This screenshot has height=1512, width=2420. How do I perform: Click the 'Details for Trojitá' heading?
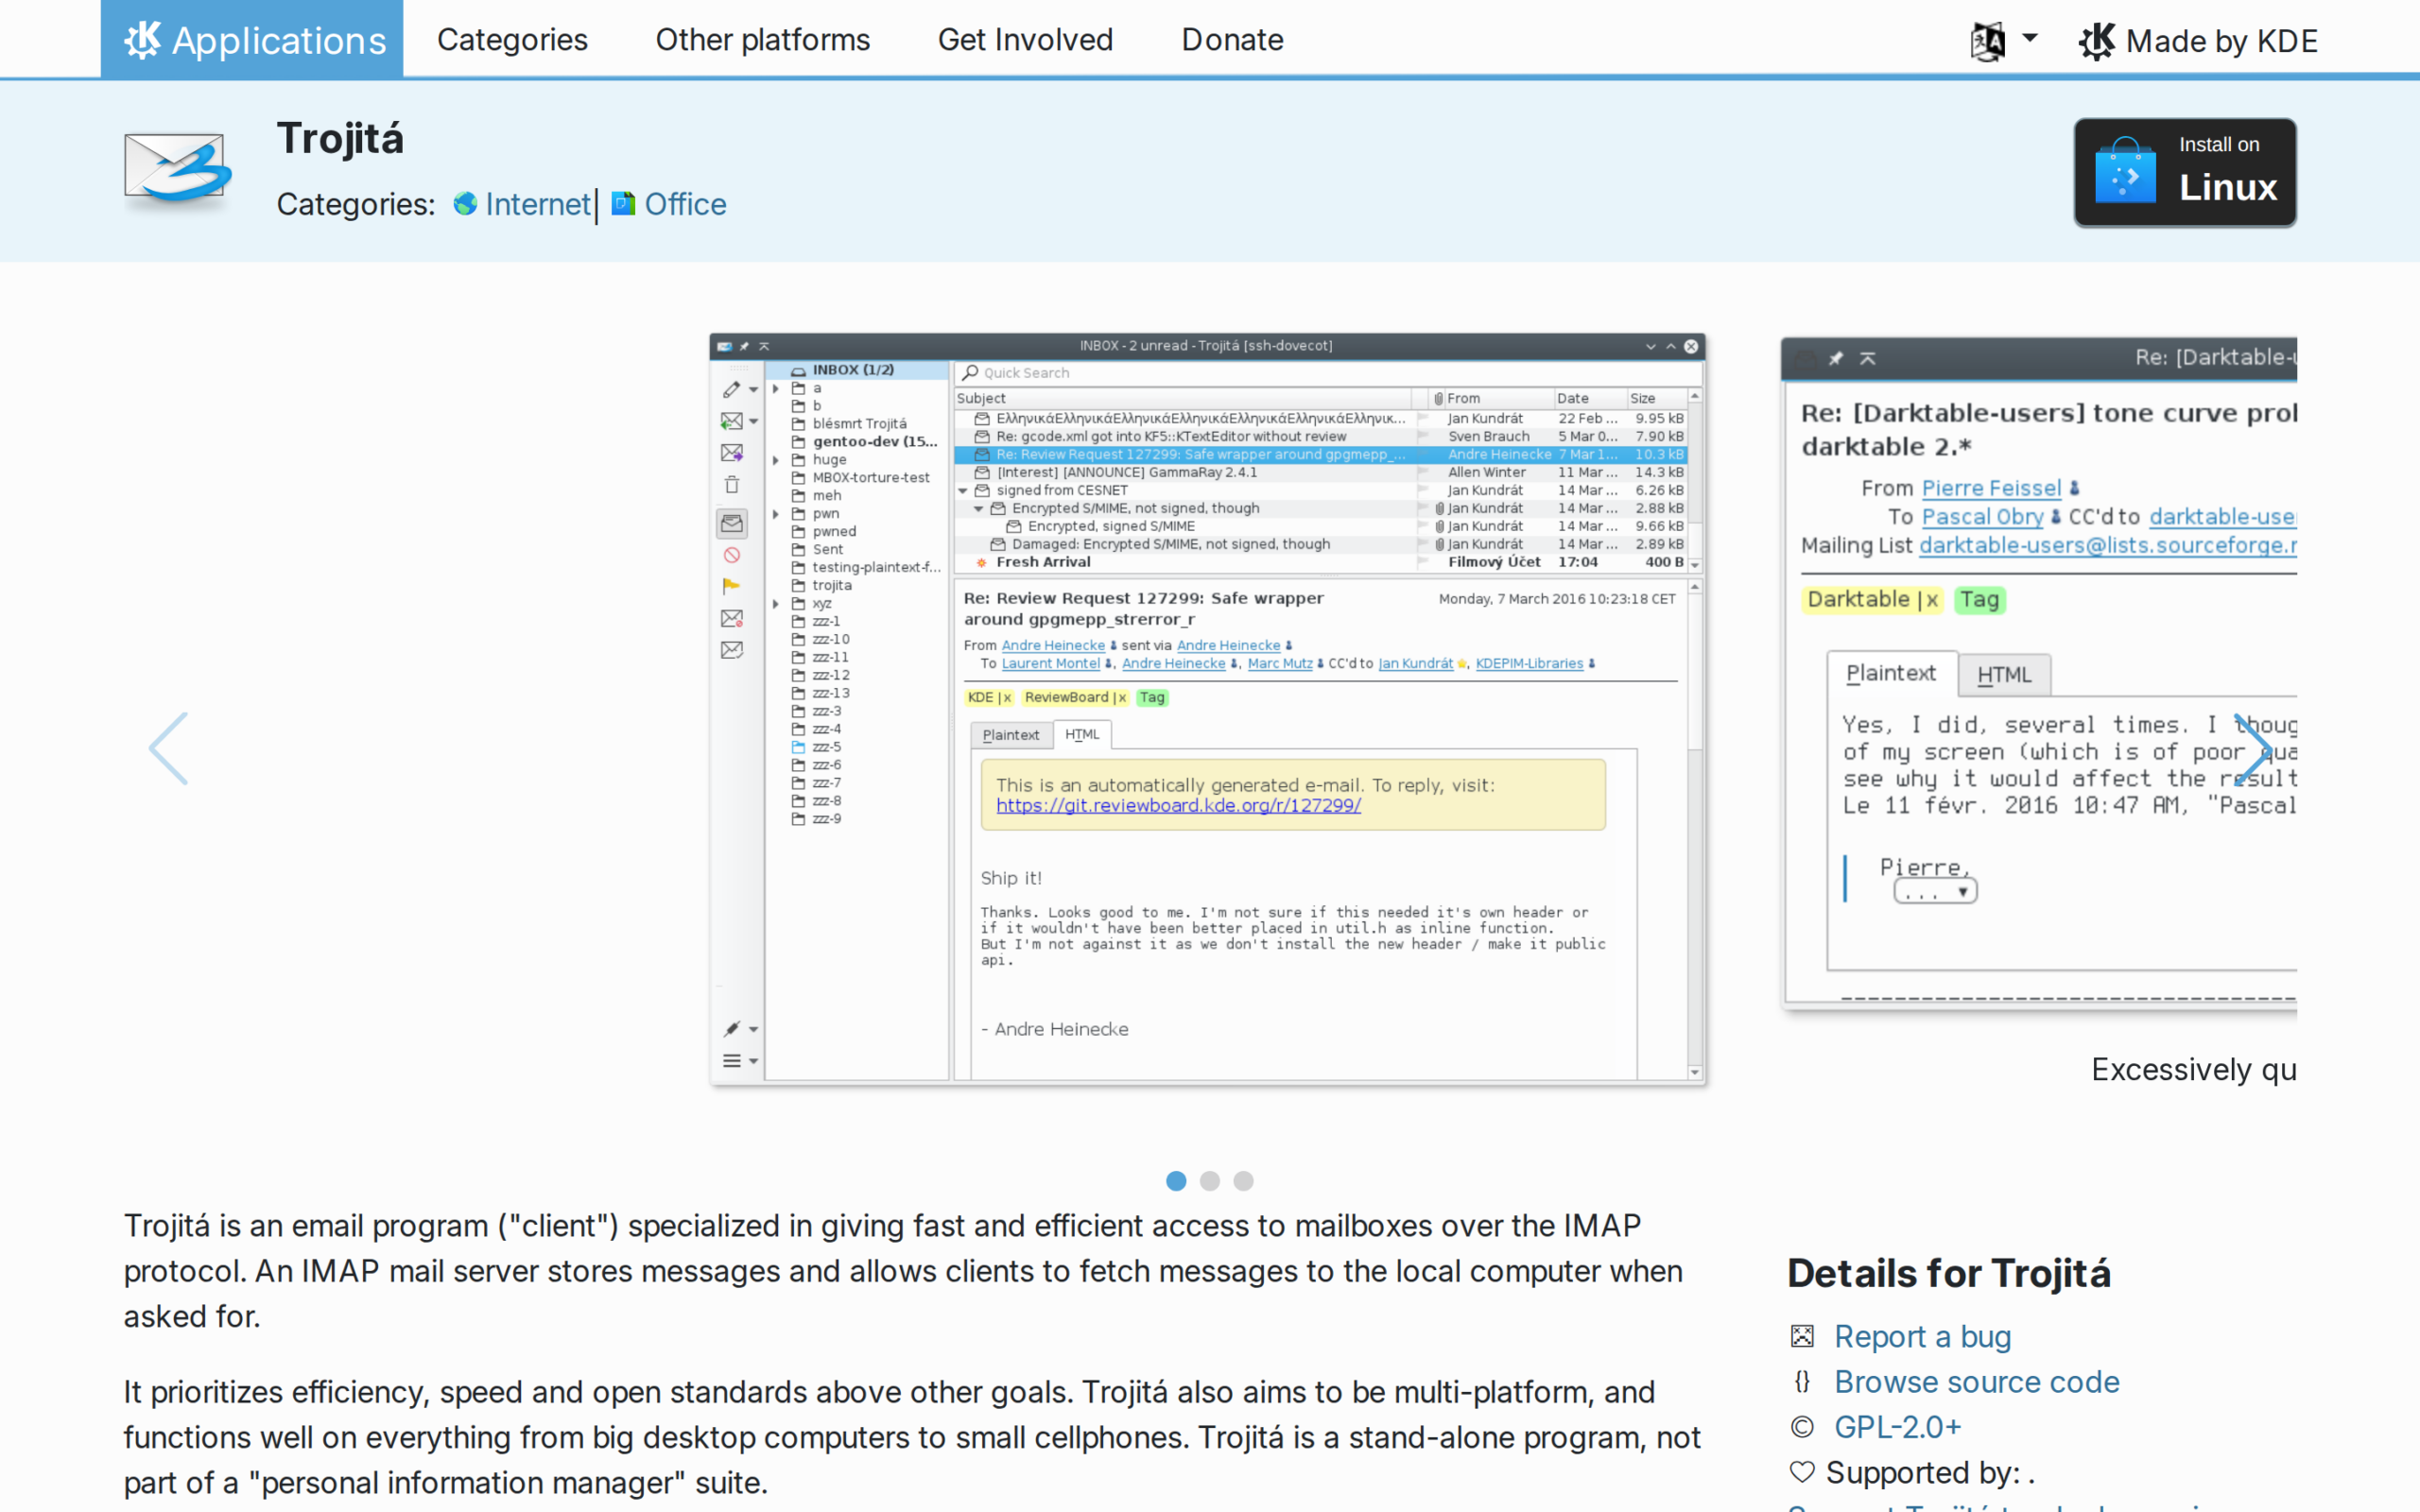[1948, 1273]
